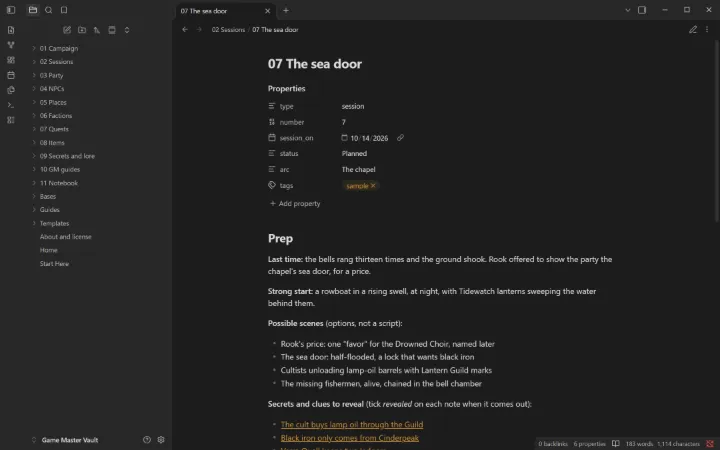Expand the 11 Notebook folder
Image resolution: width=720 pixels, height=450 pixels.
coord(58,183)
